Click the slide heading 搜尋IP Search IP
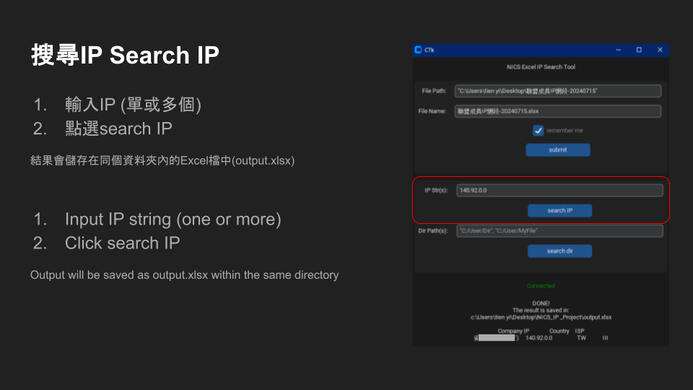This screenshot has width=693, height=390. 125,55
